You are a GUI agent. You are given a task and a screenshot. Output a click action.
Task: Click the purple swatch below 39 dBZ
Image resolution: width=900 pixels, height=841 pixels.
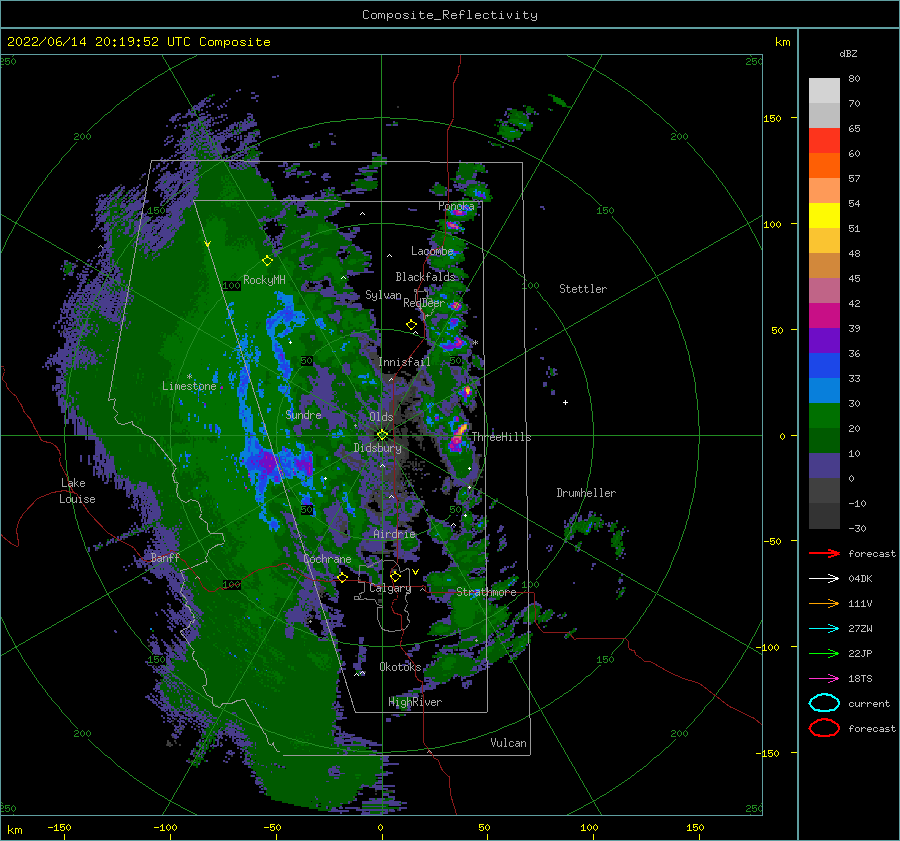(824, 341)
